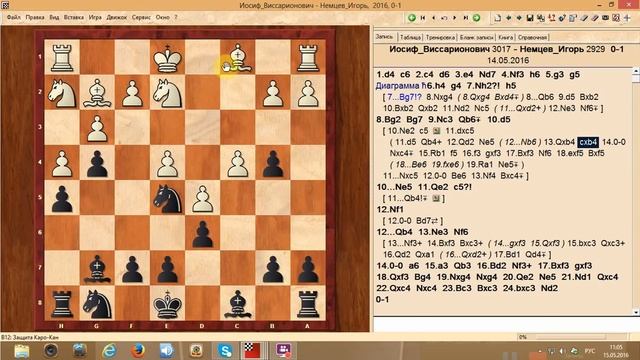Viewport: 640px width, 360px height.
Task: Open Firefox from the taskbar
Action: coord(138,351)
